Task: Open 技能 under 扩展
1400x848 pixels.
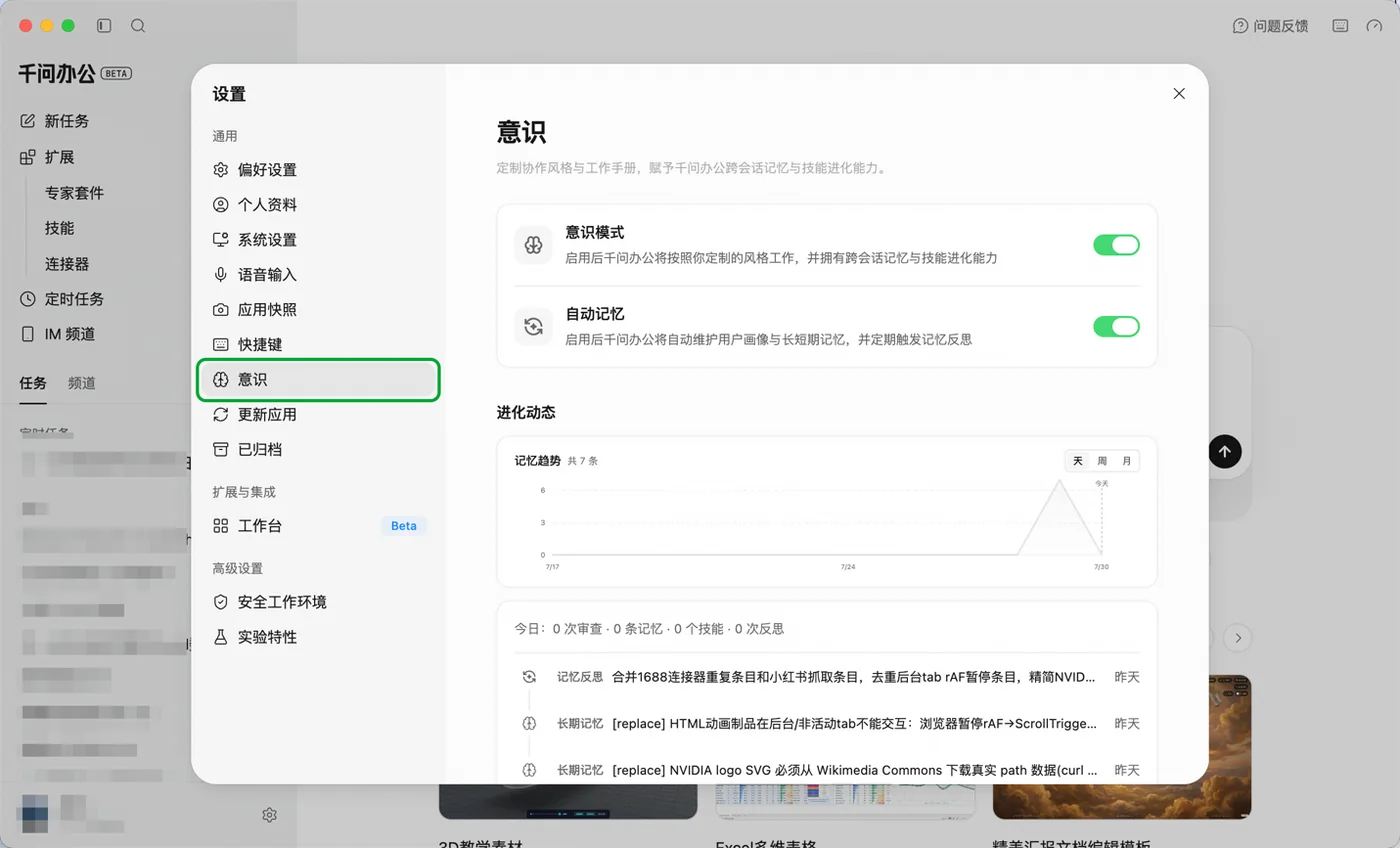Action: tap(59, 228)
